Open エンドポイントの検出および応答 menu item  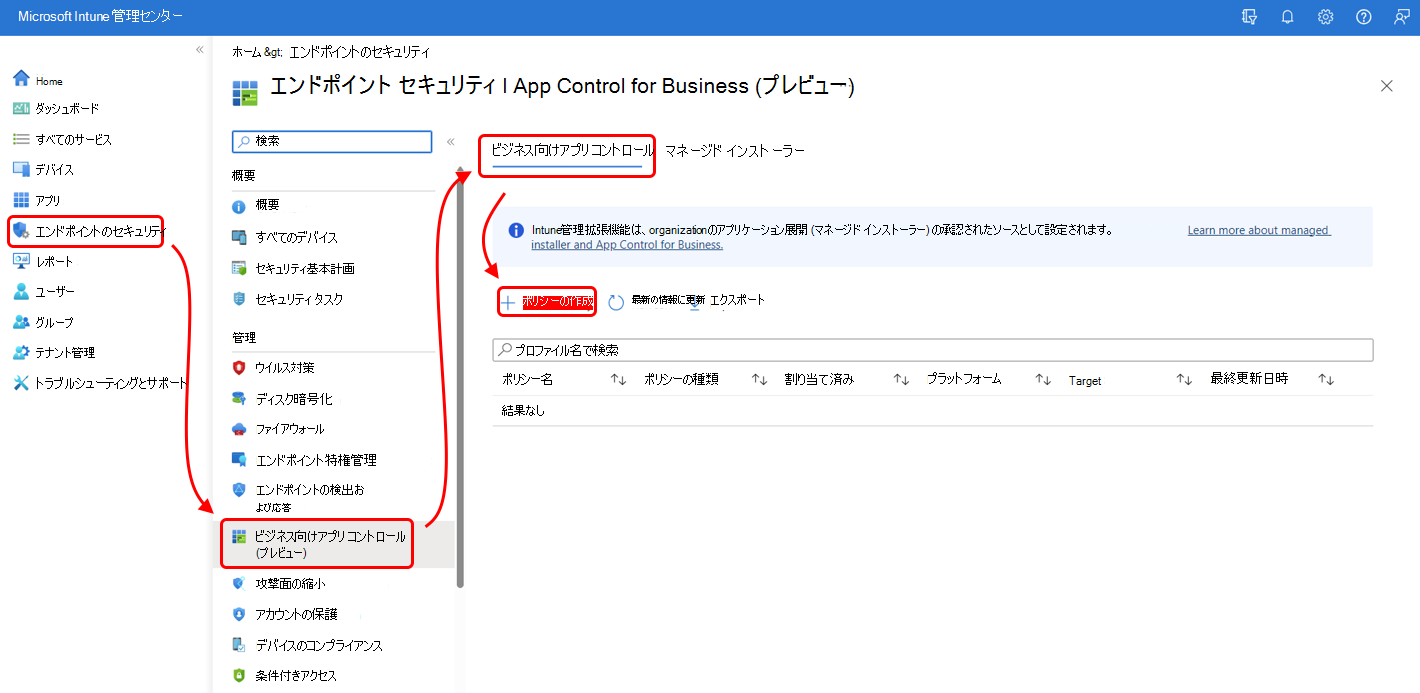point(310,498)
